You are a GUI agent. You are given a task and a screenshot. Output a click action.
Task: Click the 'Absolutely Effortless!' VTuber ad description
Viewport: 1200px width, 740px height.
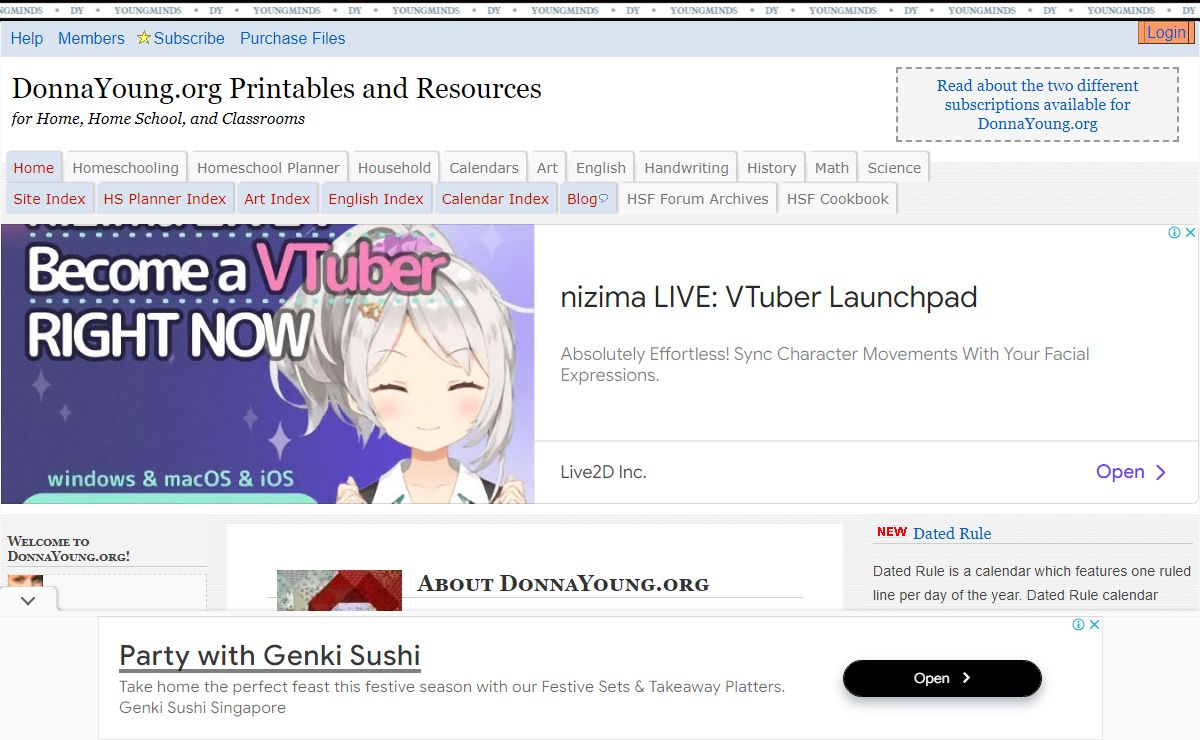click(825, 365)
